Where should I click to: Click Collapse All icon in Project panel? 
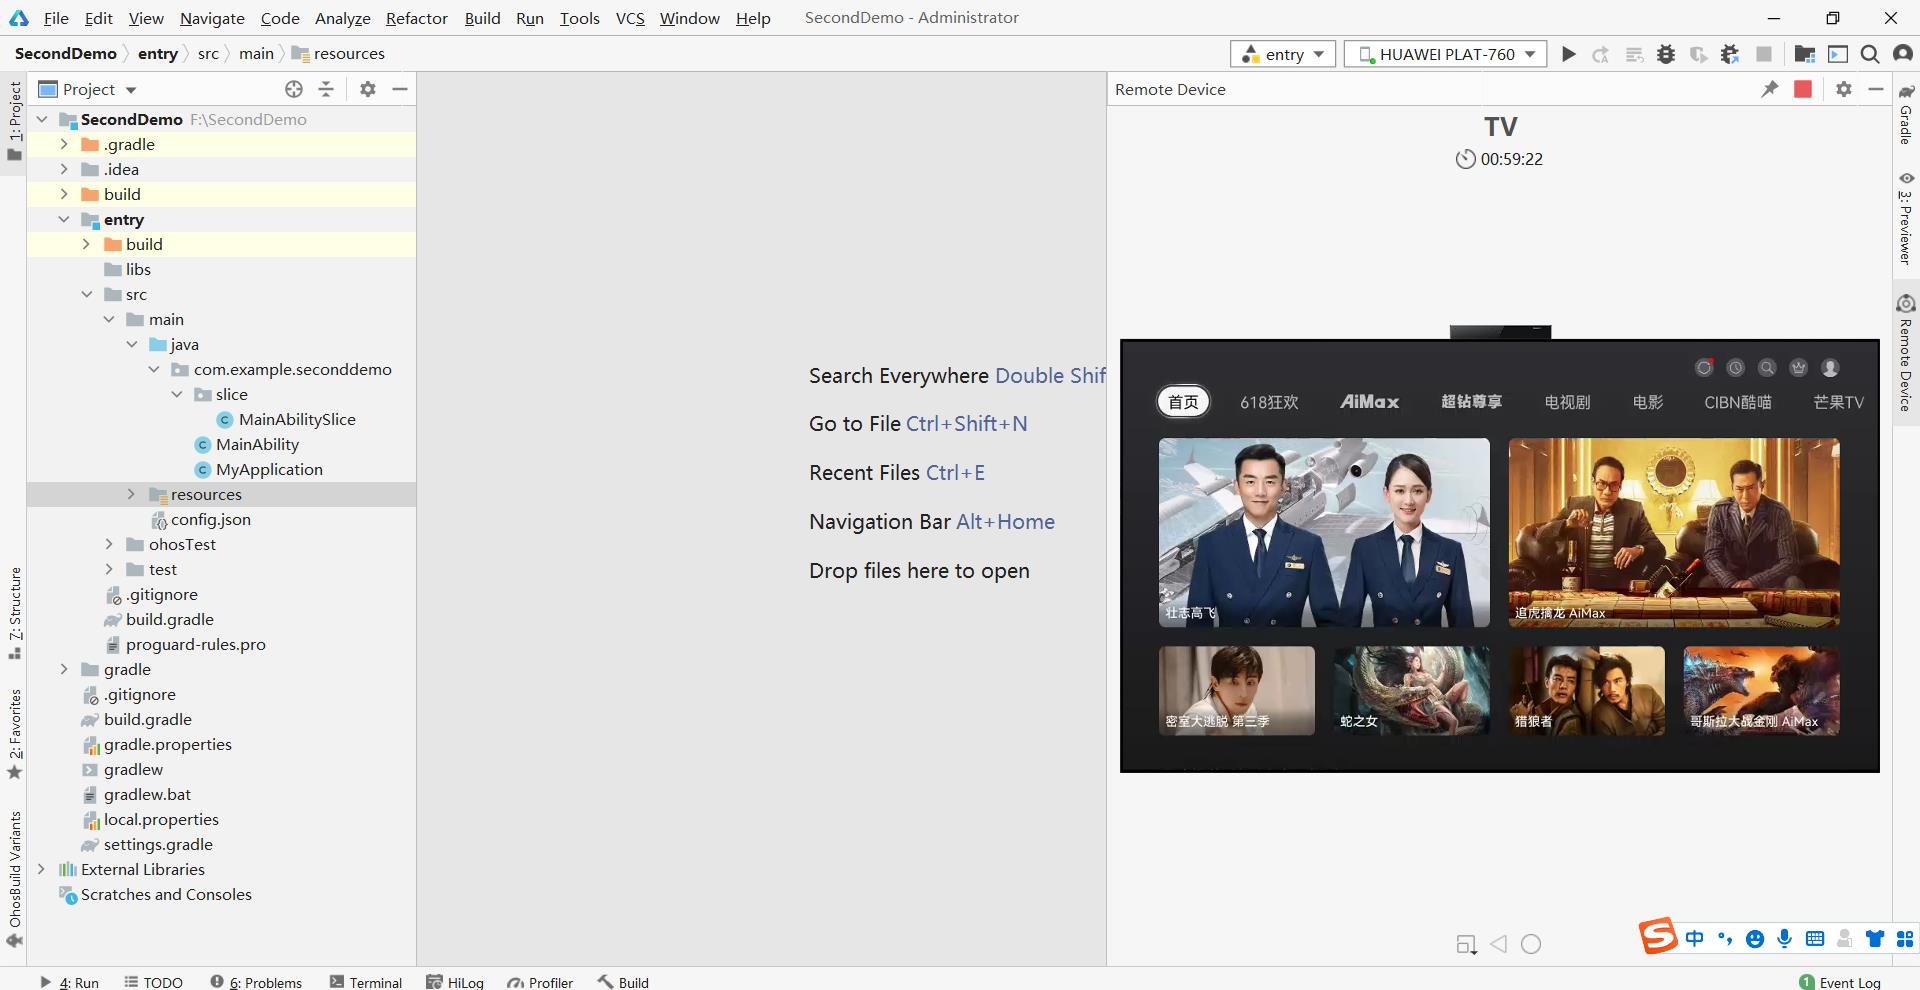[326, 89]
